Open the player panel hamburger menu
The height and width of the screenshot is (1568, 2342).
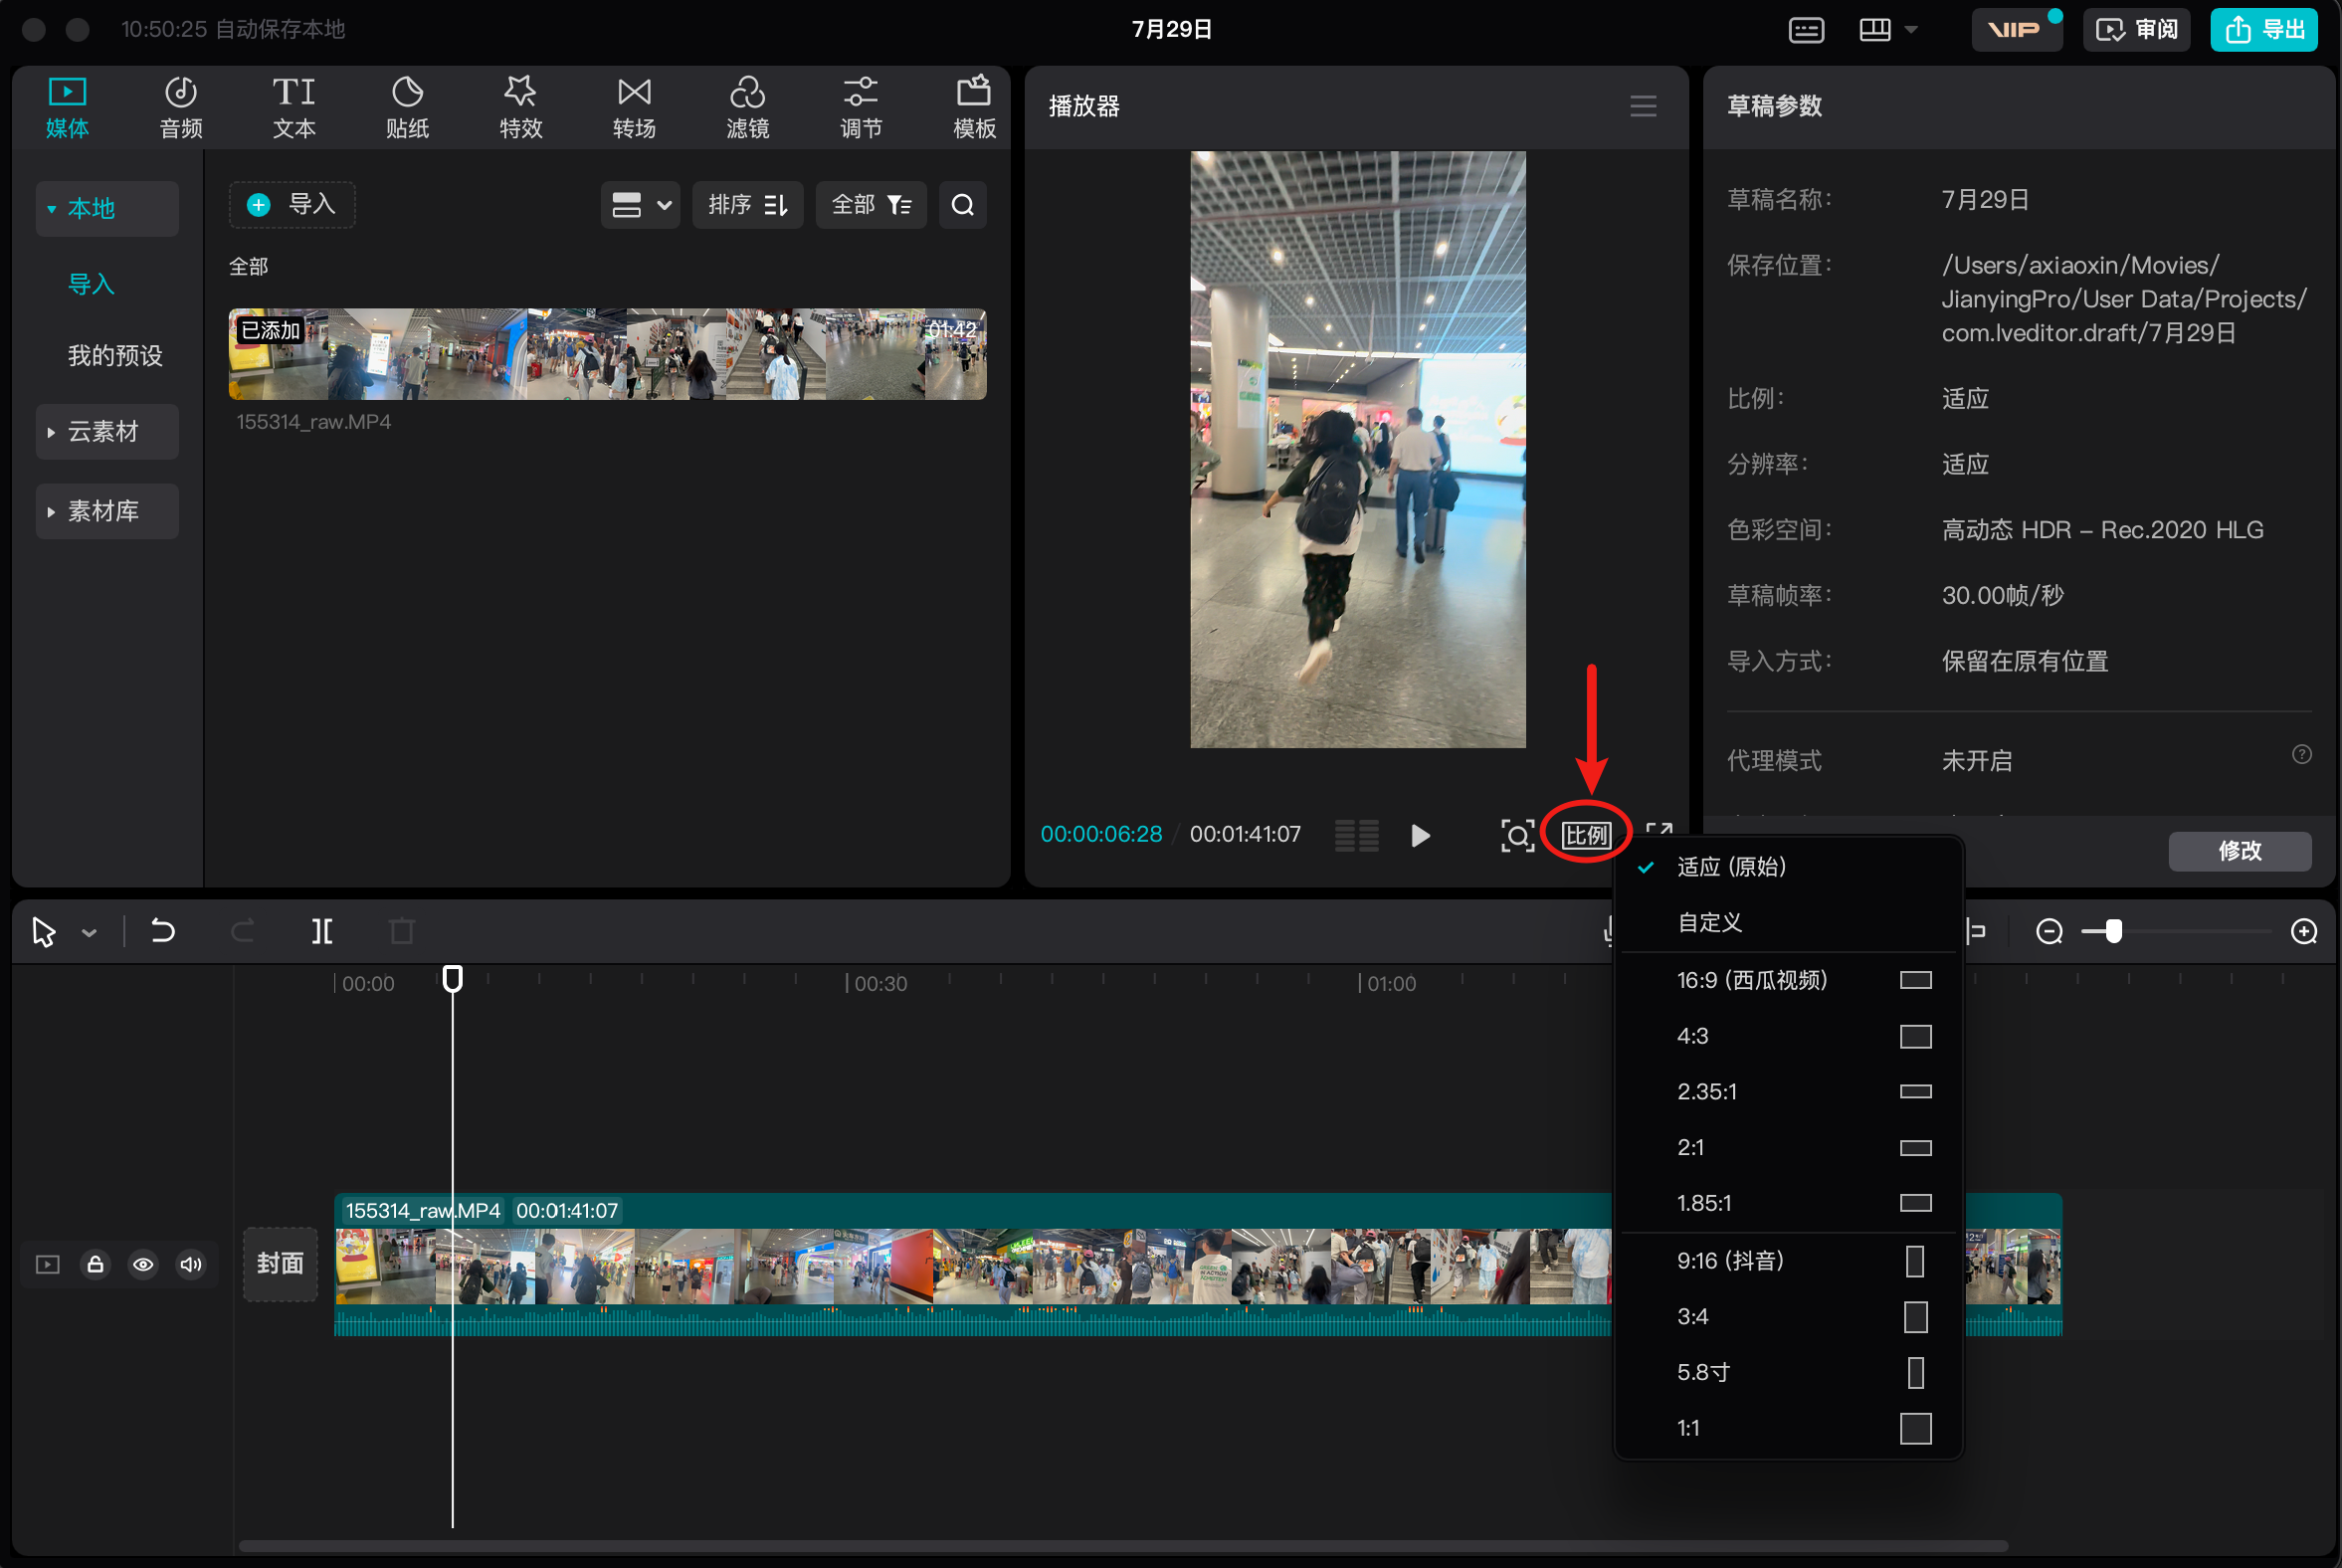pyautogui.click(x=1643, y=106)
